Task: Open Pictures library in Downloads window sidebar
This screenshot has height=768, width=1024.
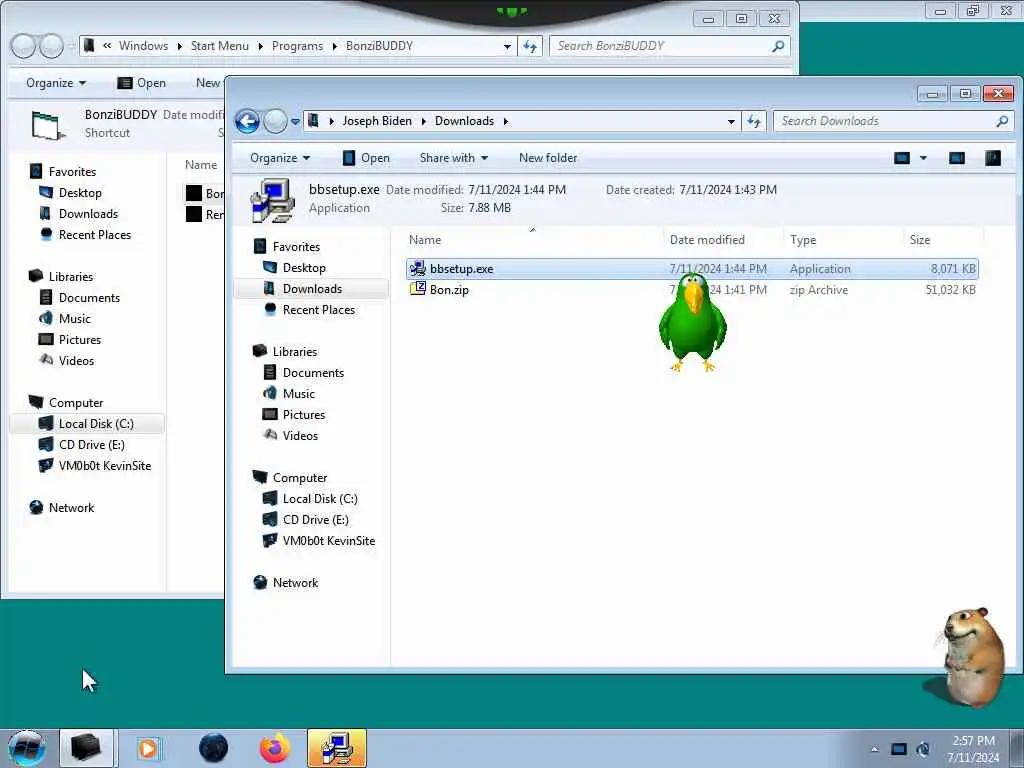Action: [304, 415]
